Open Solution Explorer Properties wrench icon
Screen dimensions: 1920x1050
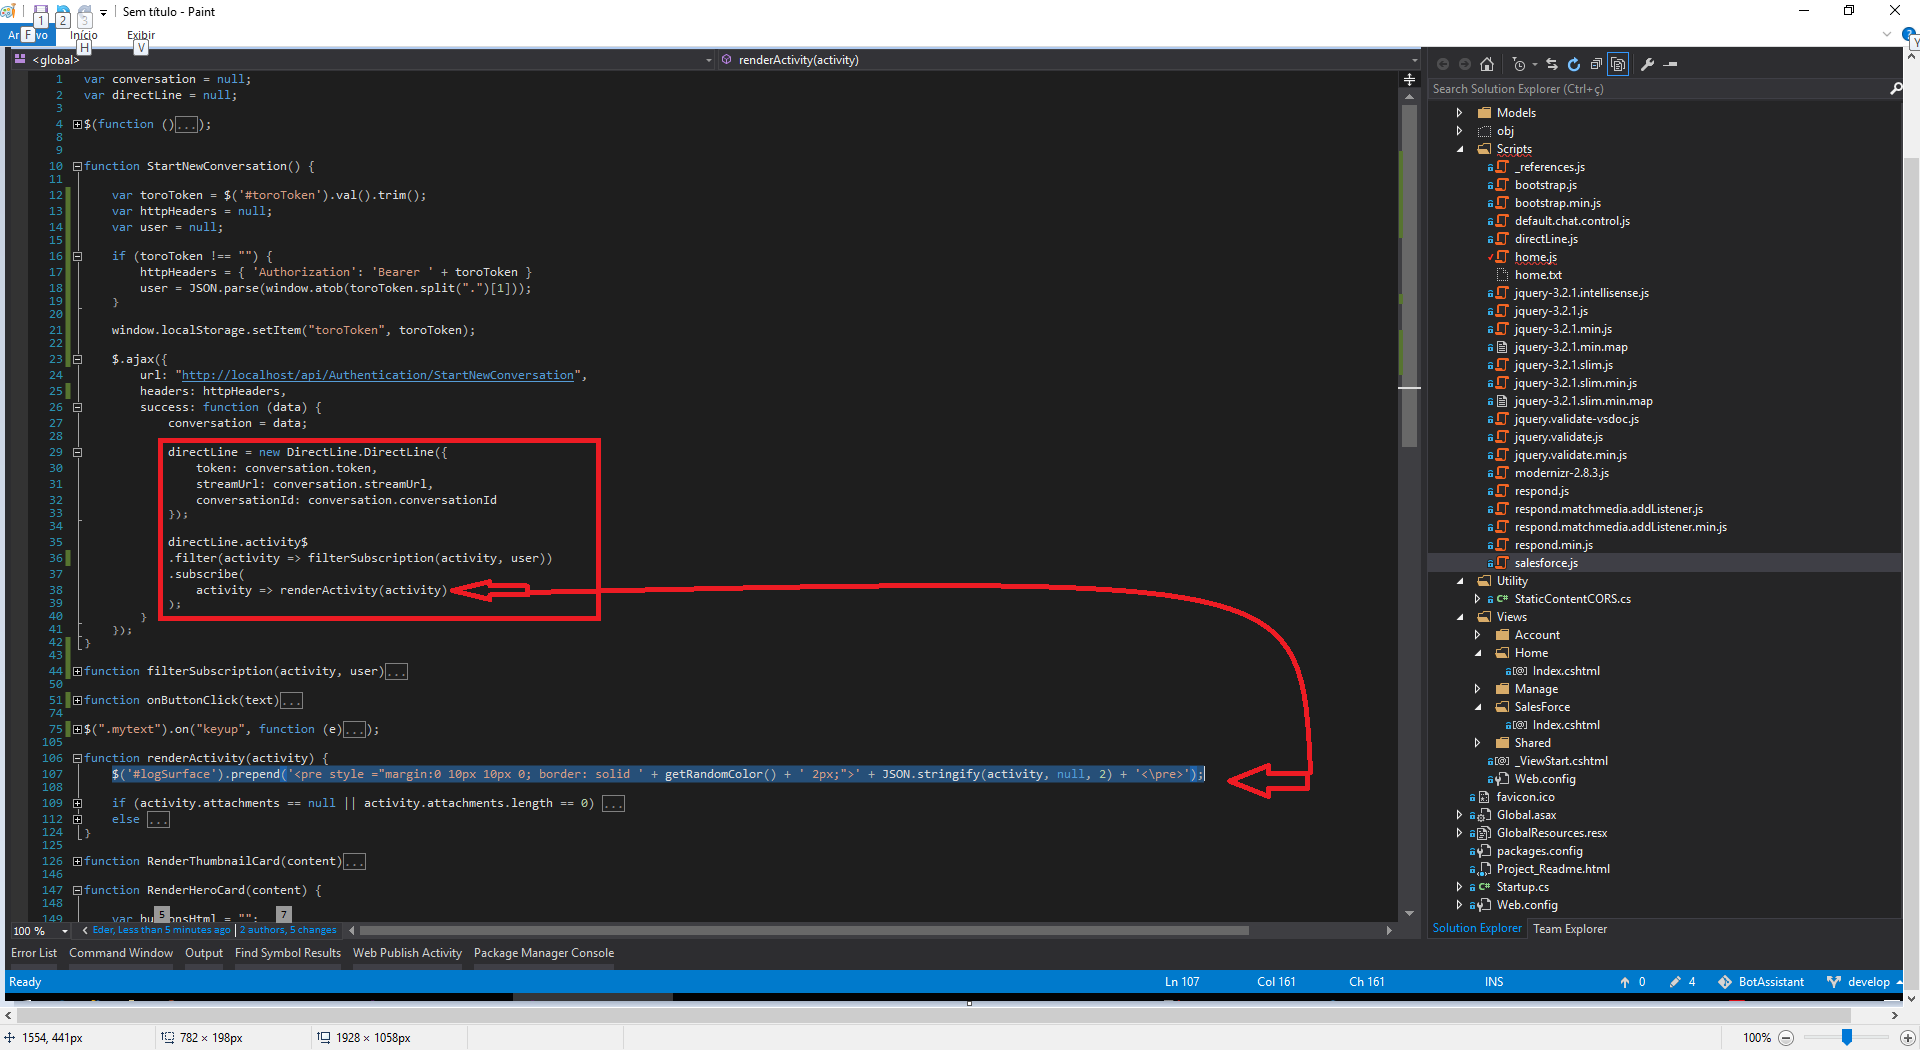(1647, 64)
